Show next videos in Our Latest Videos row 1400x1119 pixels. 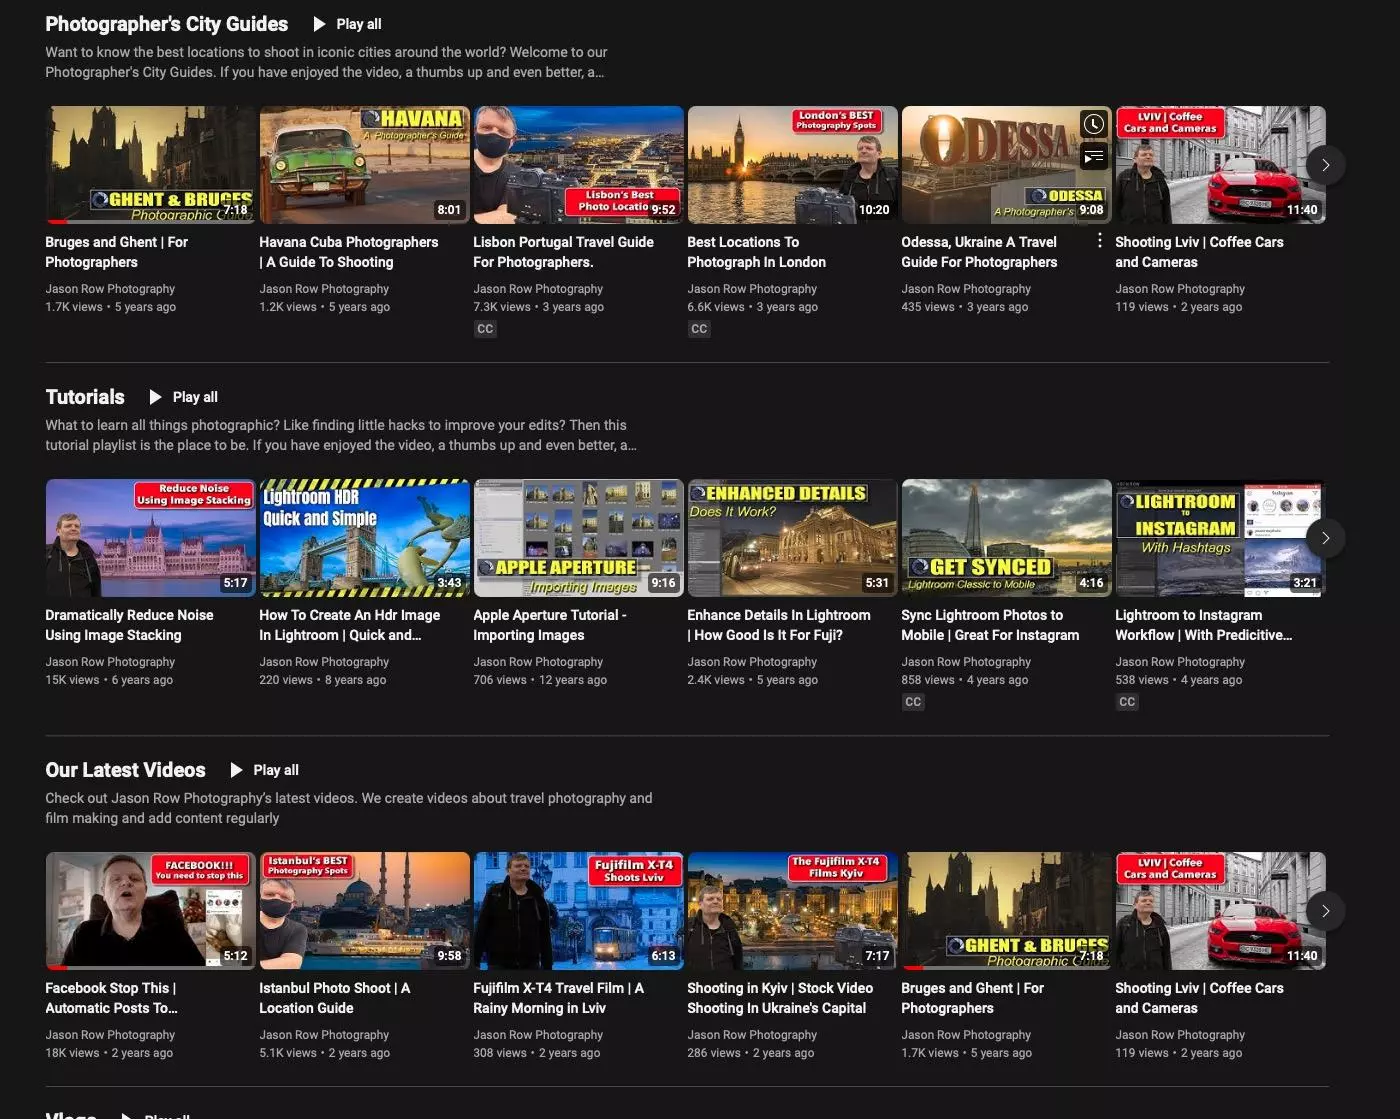point(1326,911)
